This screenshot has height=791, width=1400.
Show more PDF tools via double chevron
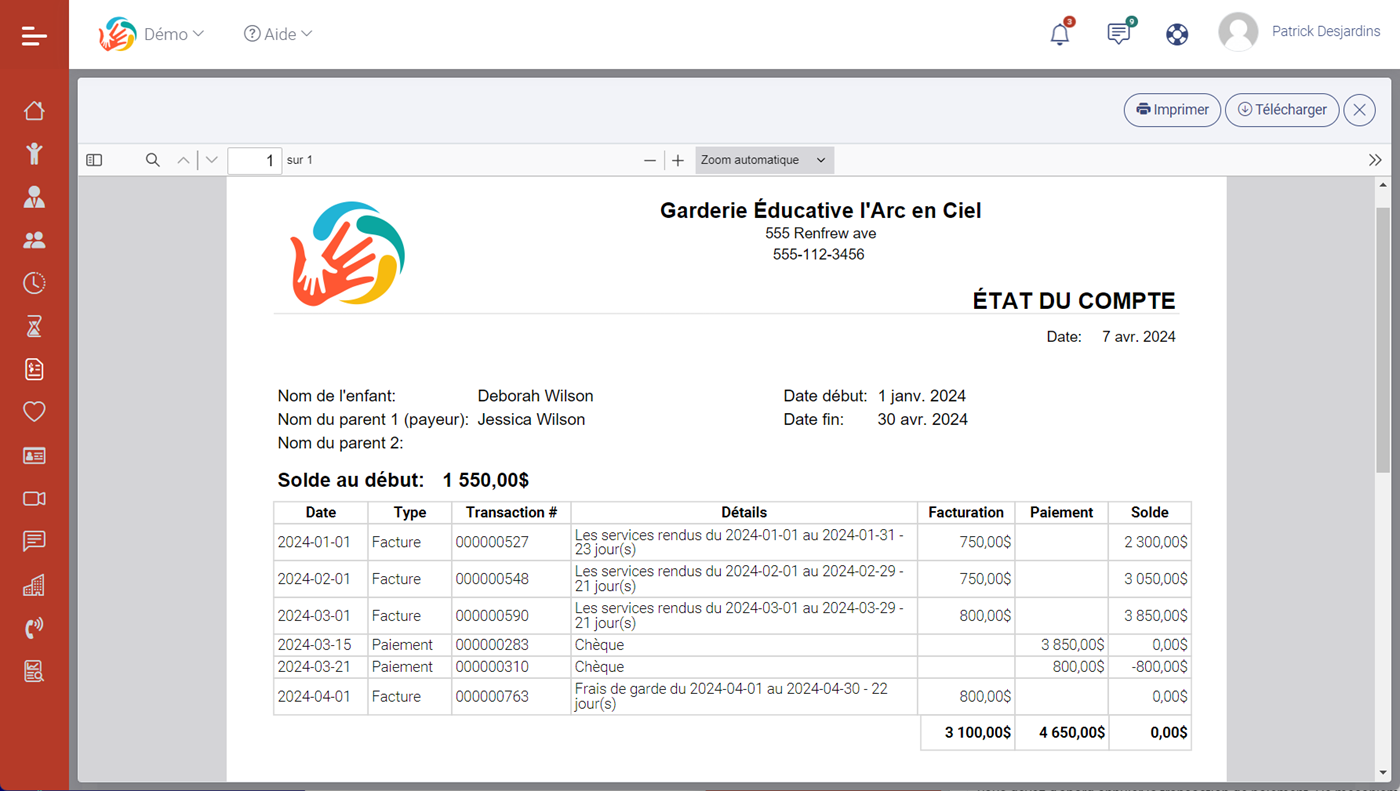click(x=1375, y=160)
